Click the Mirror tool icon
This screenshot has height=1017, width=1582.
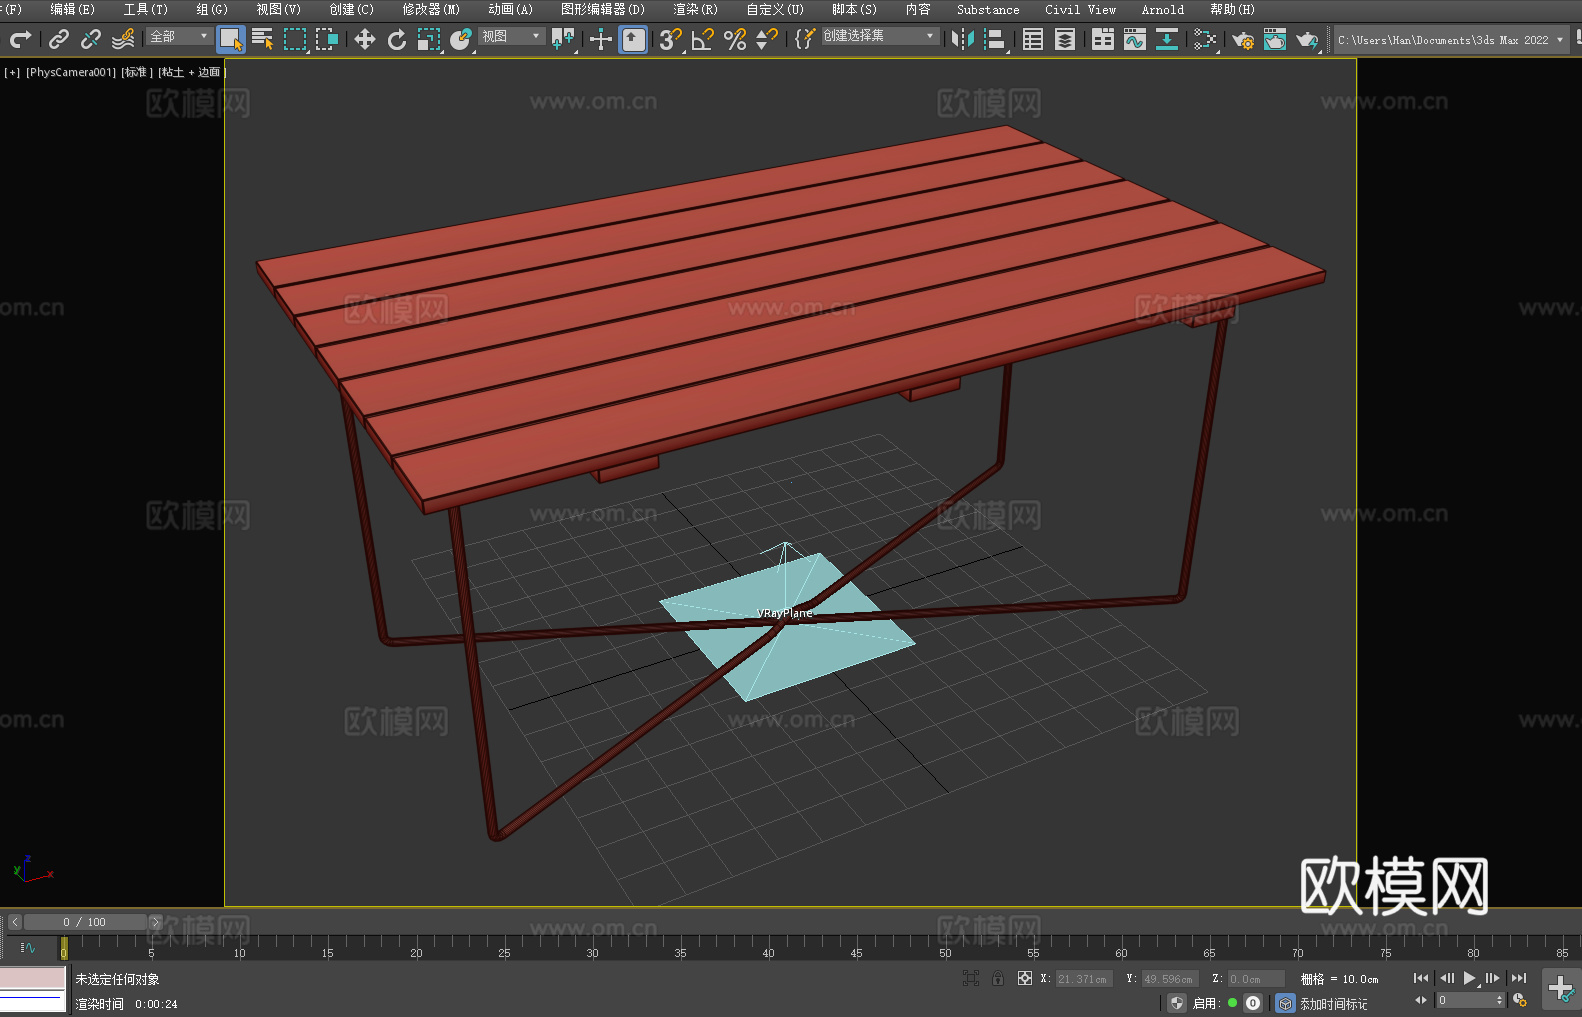click(963, 39)
